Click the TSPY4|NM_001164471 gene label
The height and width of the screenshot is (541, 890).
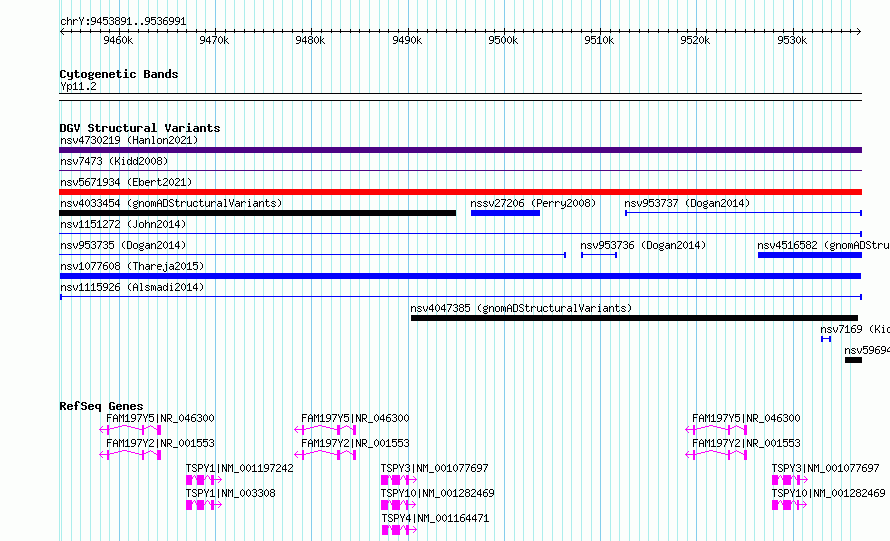tap(435, 518)
